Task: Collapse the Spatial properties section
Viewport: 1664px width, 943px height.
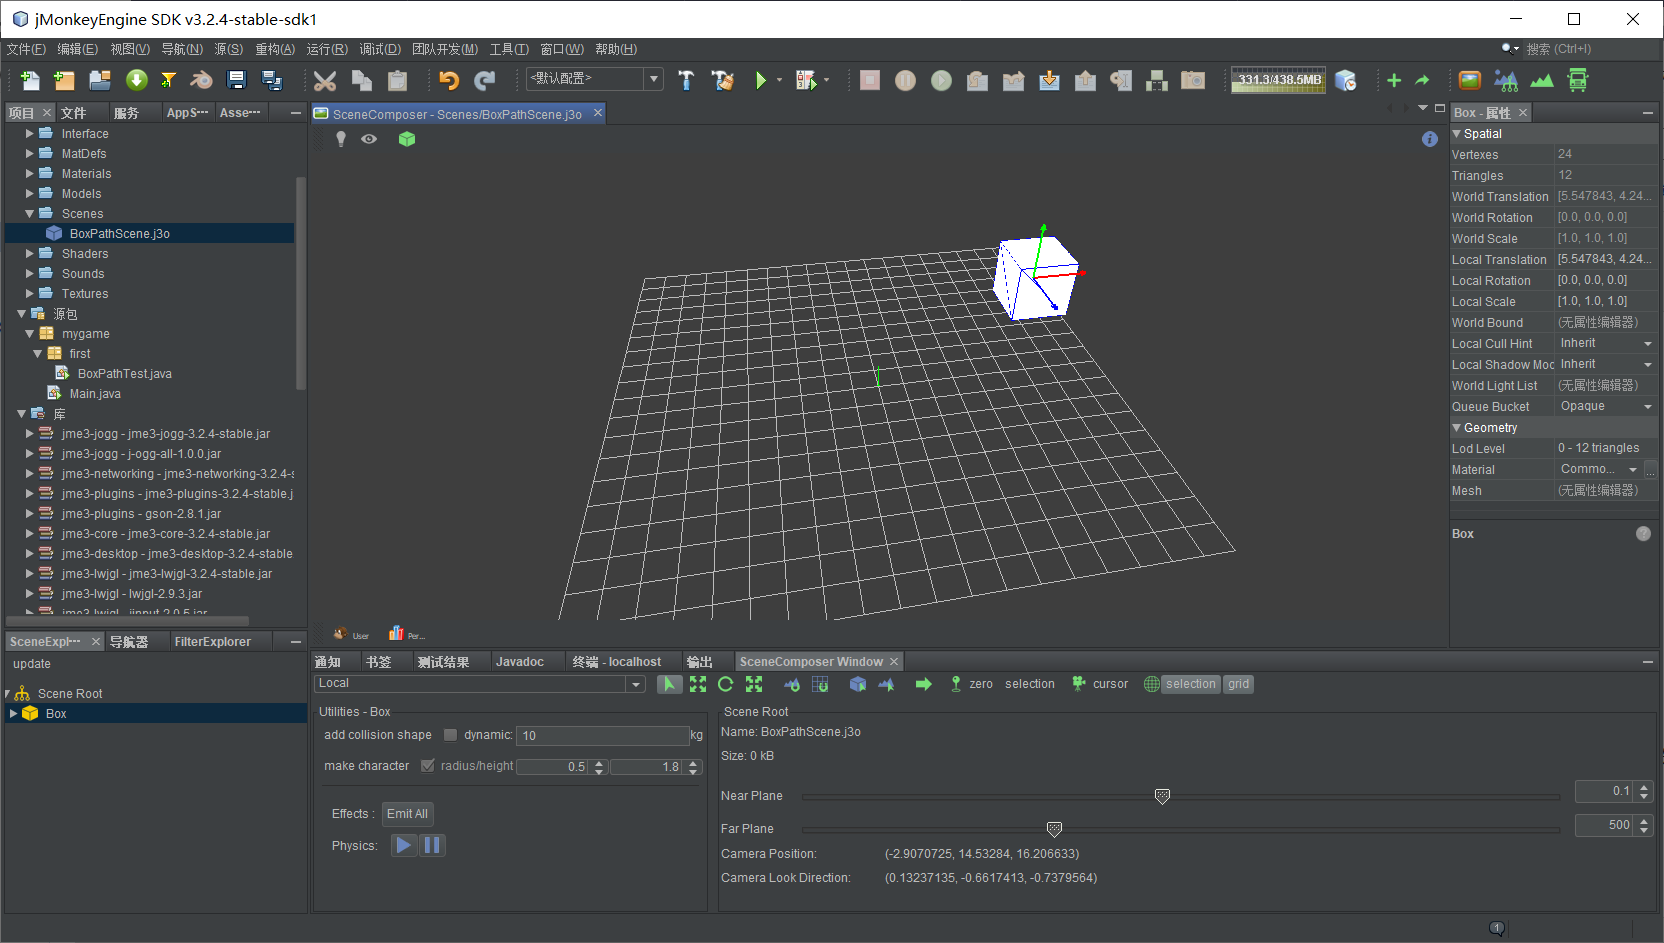Action: pos(1457,134)
